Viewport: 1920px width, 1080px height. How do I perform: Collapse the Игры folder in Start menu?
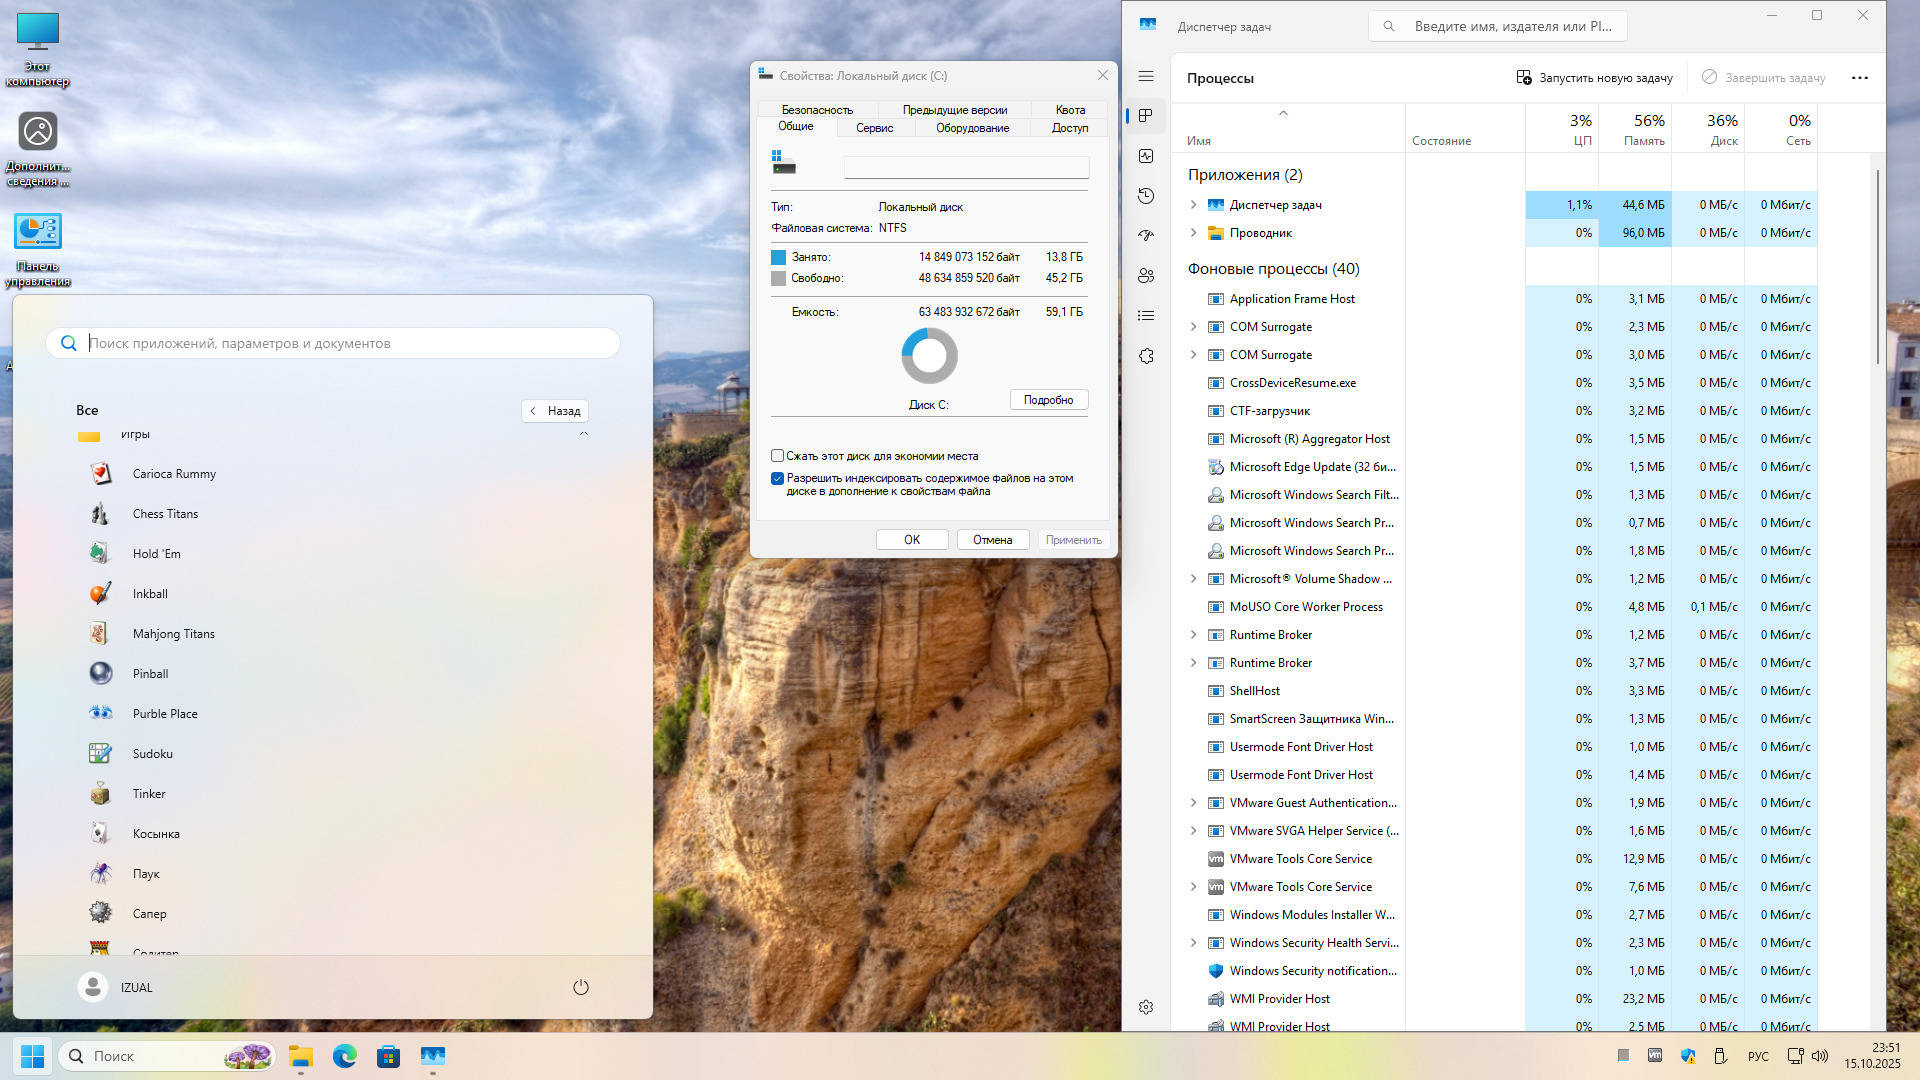click(584, 434)
